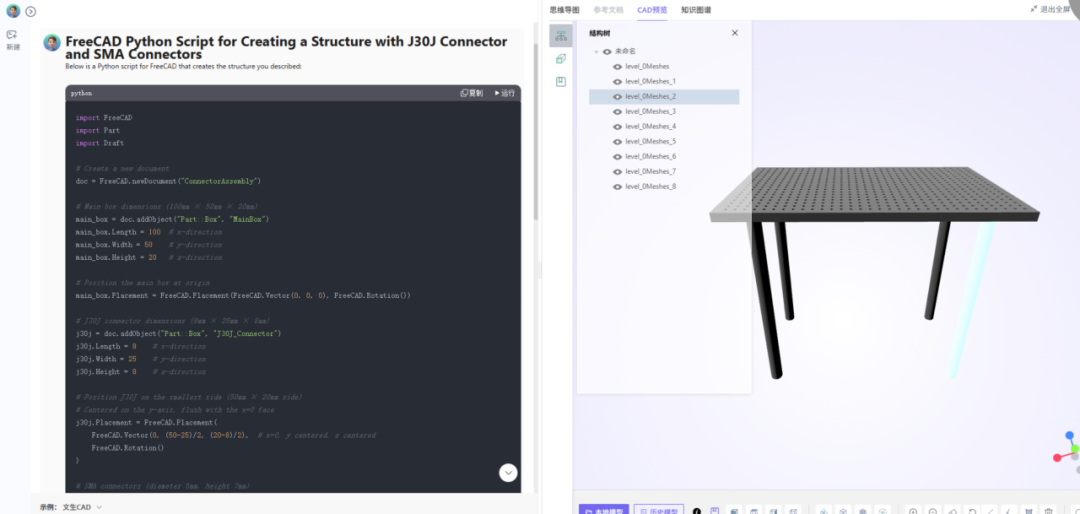Close the 结构树 panel

(x=734, y=33)
